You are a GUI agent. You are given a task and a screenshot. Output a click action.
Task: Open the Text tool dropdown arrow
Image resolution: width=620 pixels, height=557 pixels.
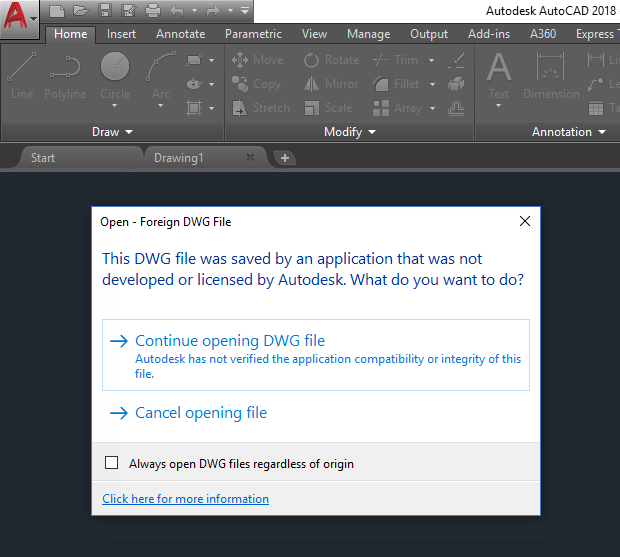tap(499, 106)
